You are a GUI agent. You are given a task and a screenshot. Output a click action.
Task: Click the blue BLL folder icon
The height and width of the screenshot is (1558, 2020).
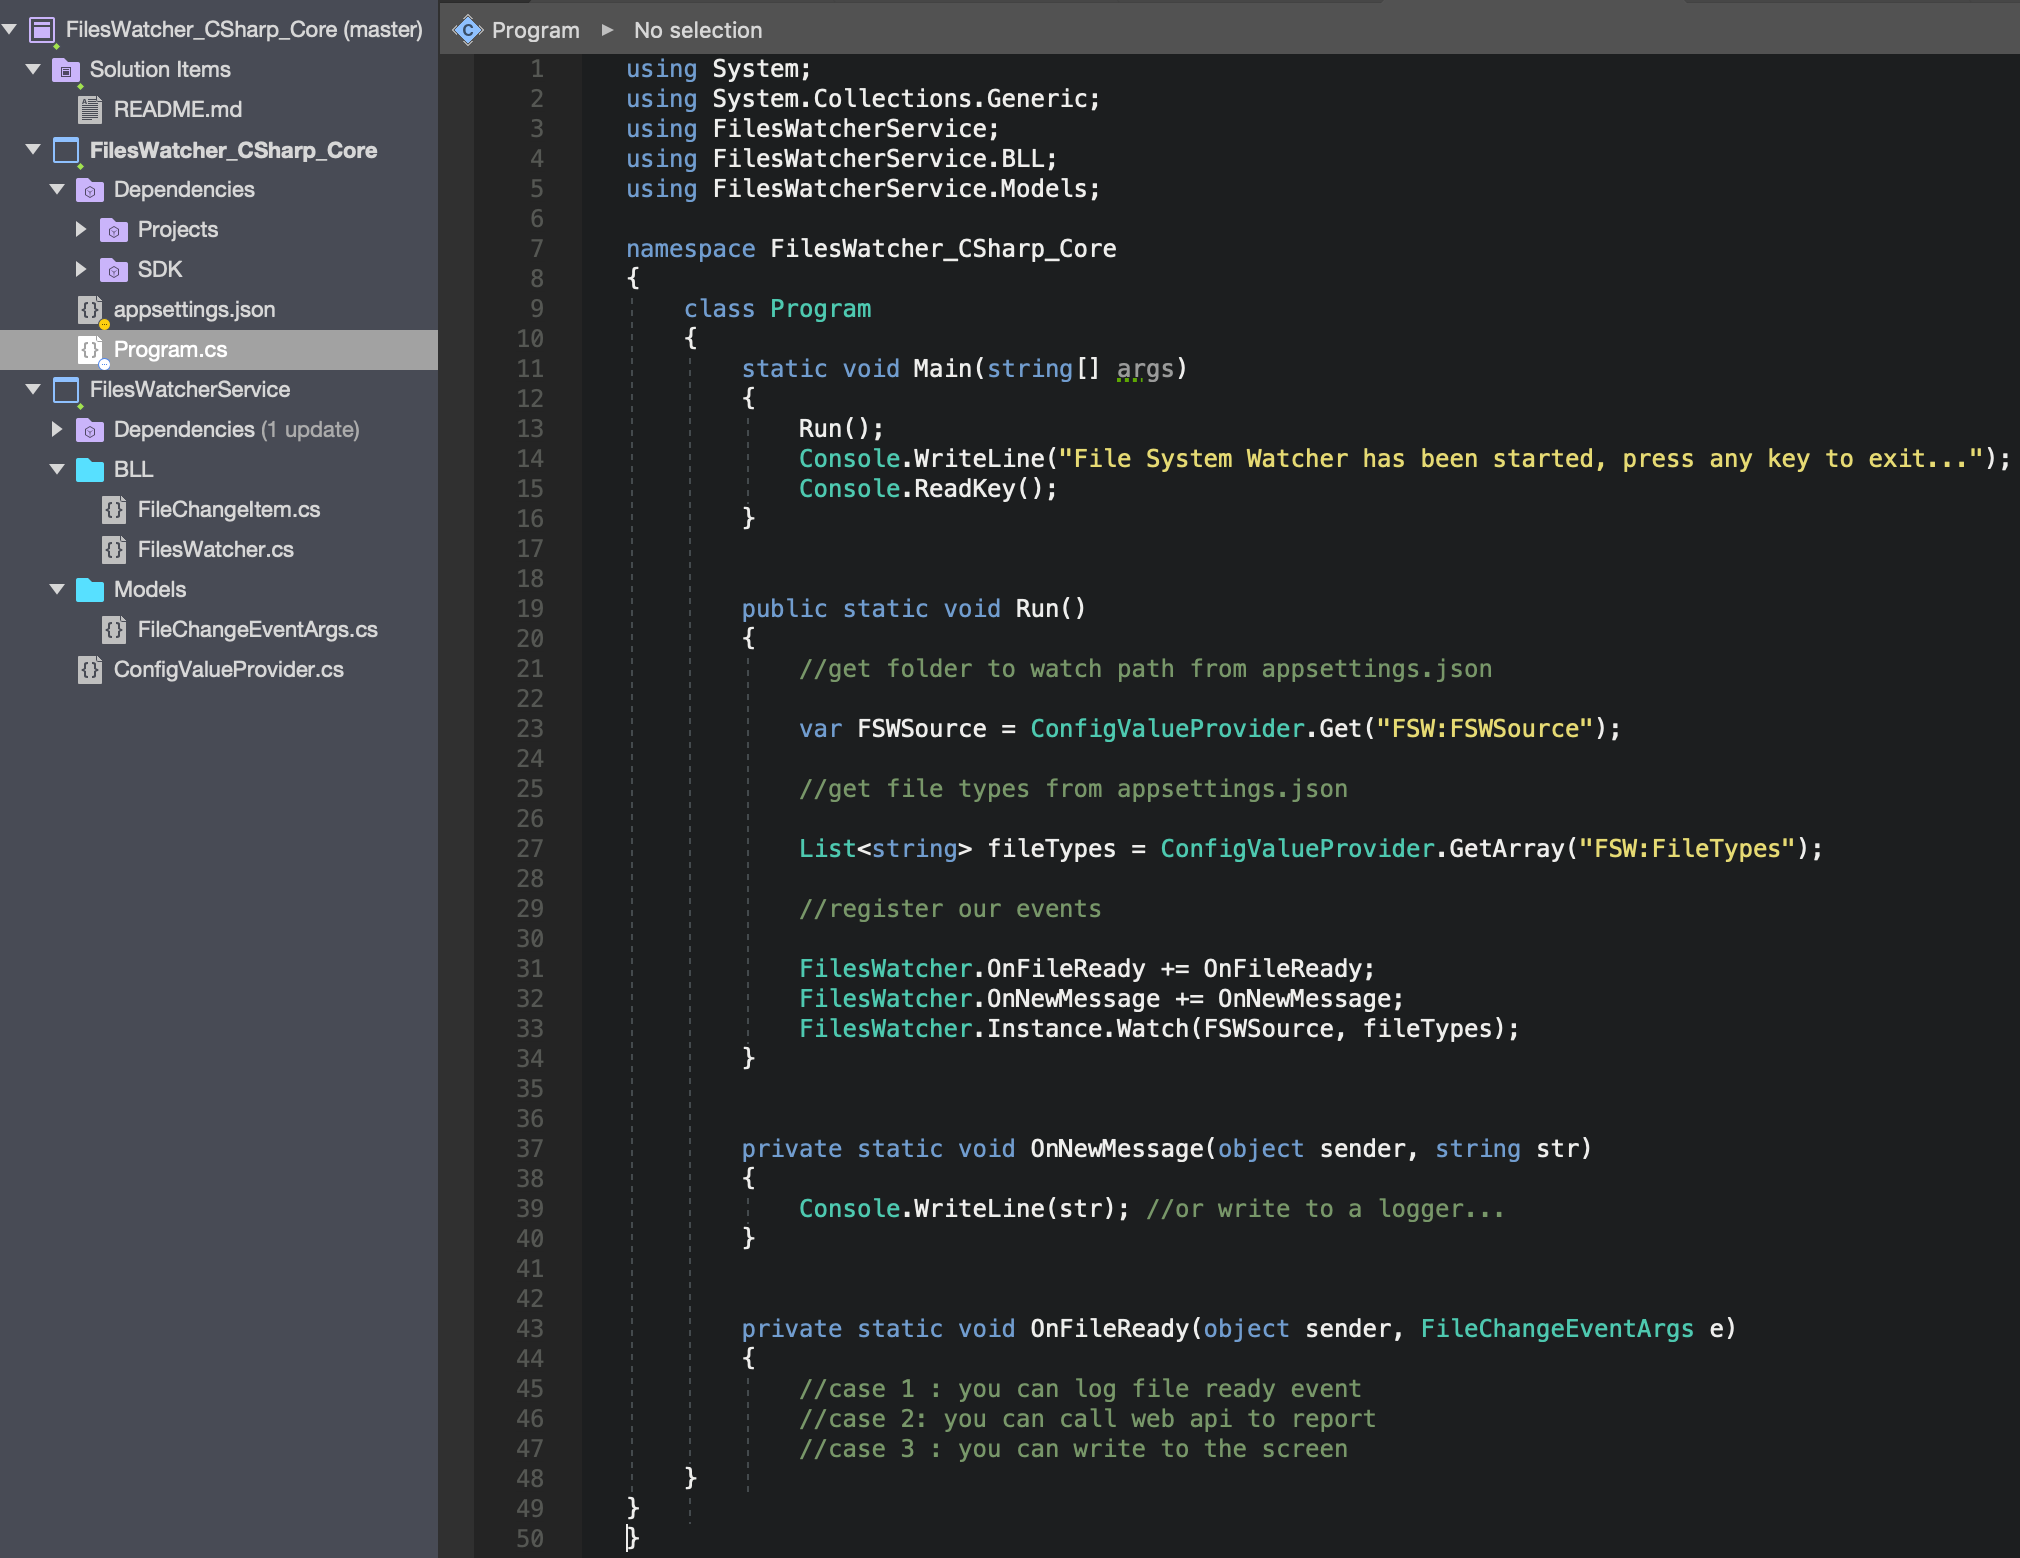(x=90, y=470)
